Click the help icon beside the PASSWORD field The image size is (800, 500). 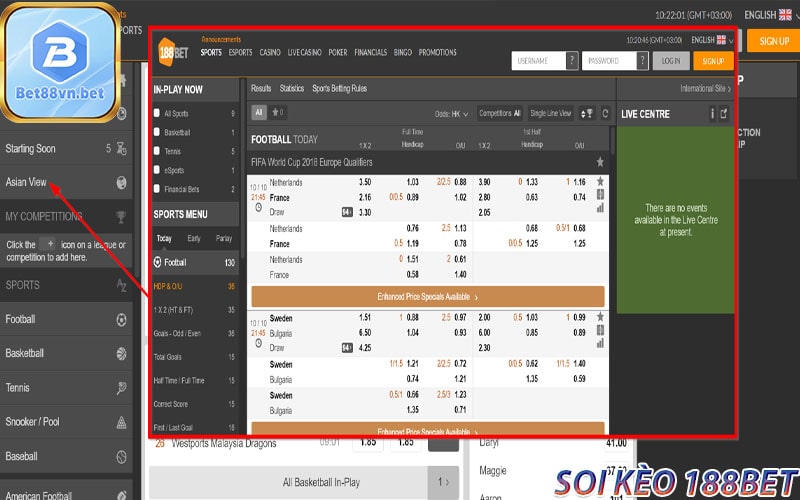coord(642,60)
